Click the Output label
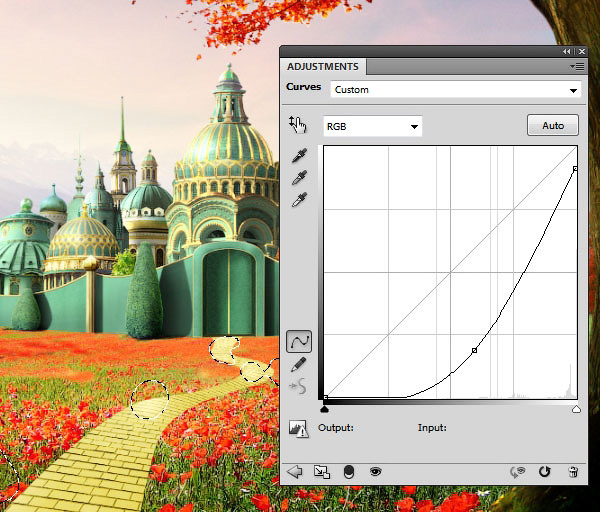This screenshot has height=512, width=600. click(336, 427)
